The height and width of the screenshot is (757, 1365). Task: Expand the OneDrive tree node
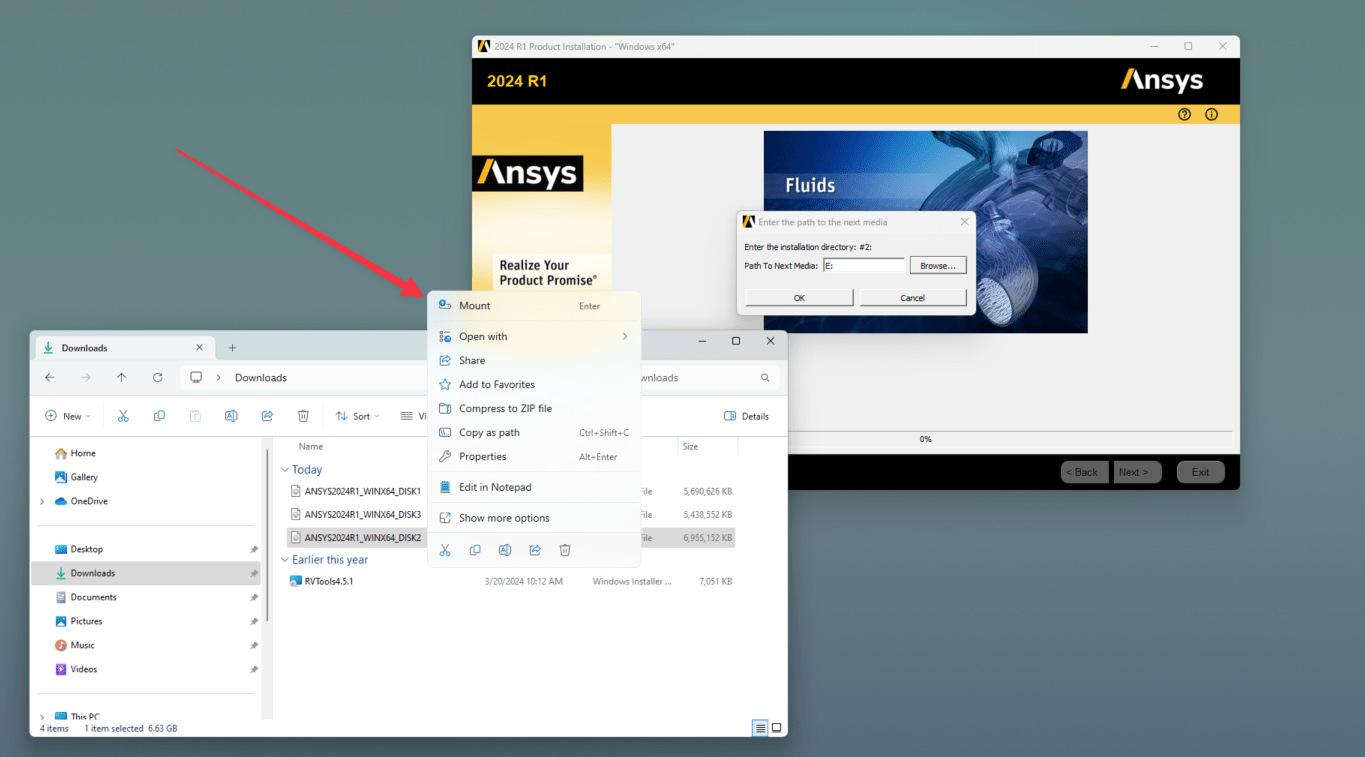[42, 501]
